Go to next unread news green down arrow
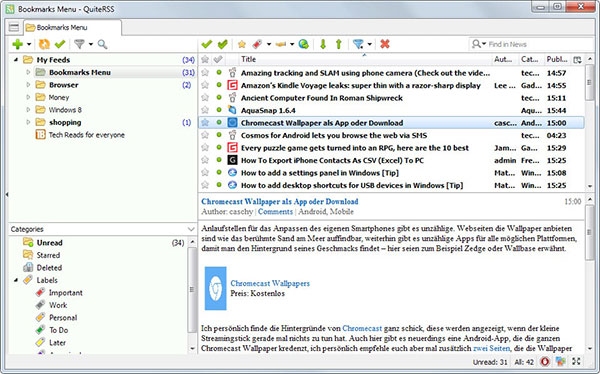This screenshot has height=374, width=600. [x=323, y=44]
